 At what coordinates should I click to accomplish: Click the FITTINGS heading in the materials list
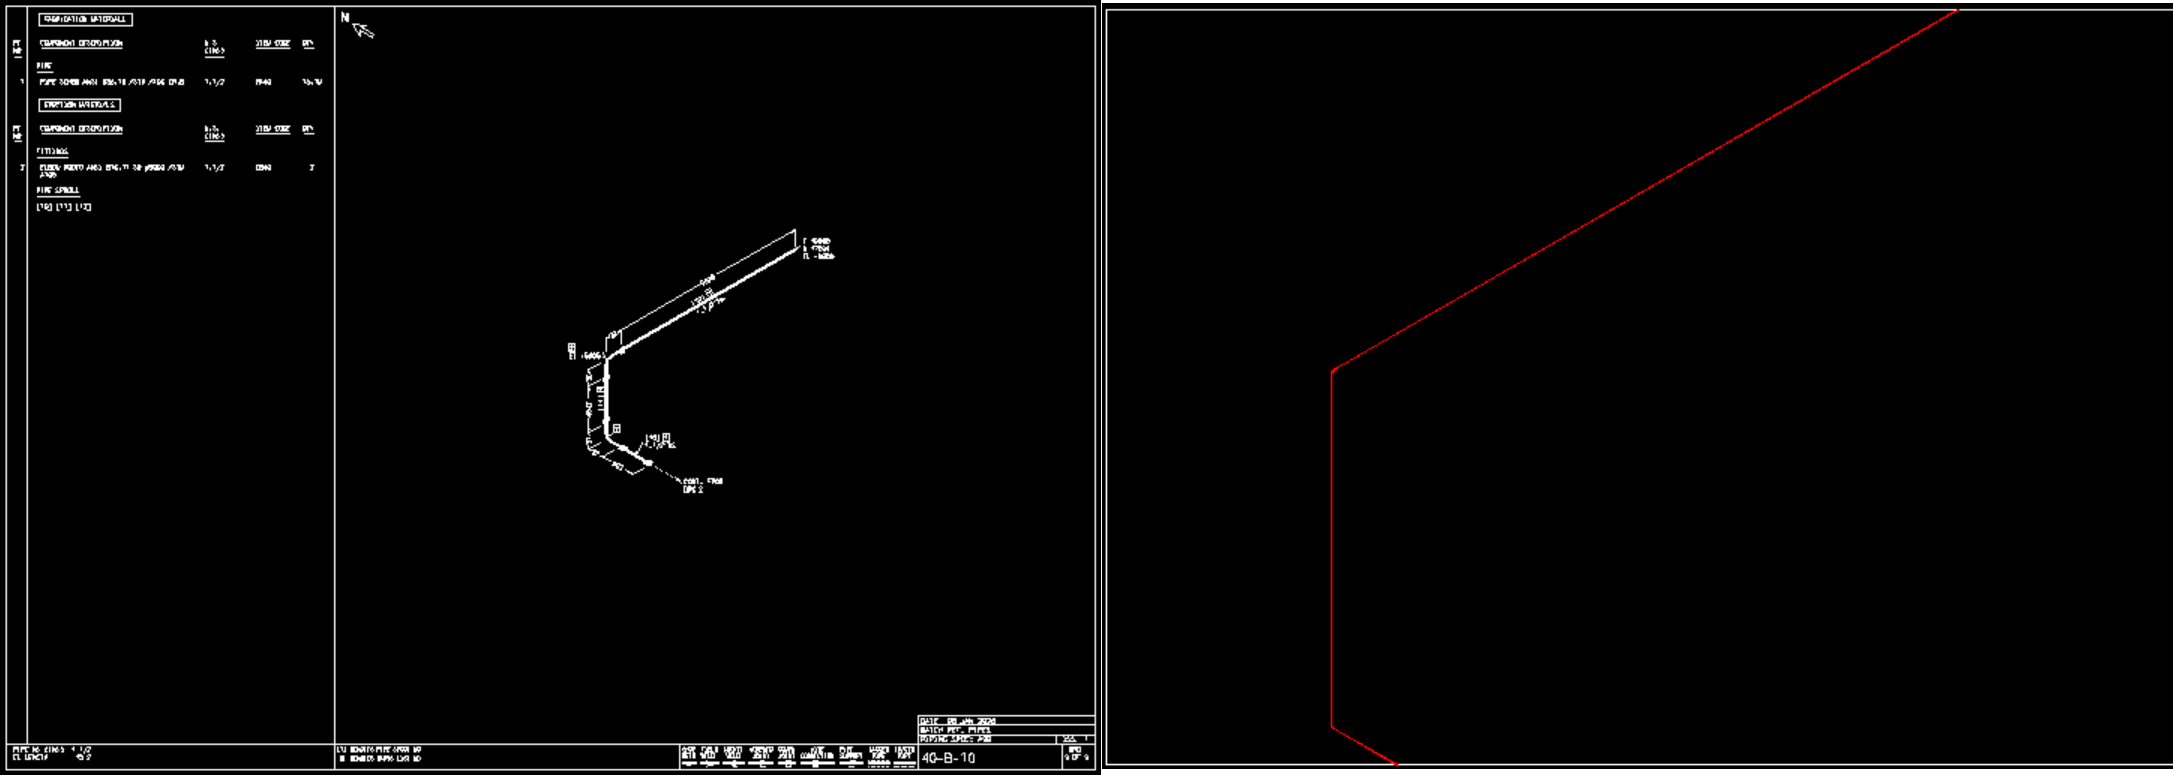(x=53, y=151)
